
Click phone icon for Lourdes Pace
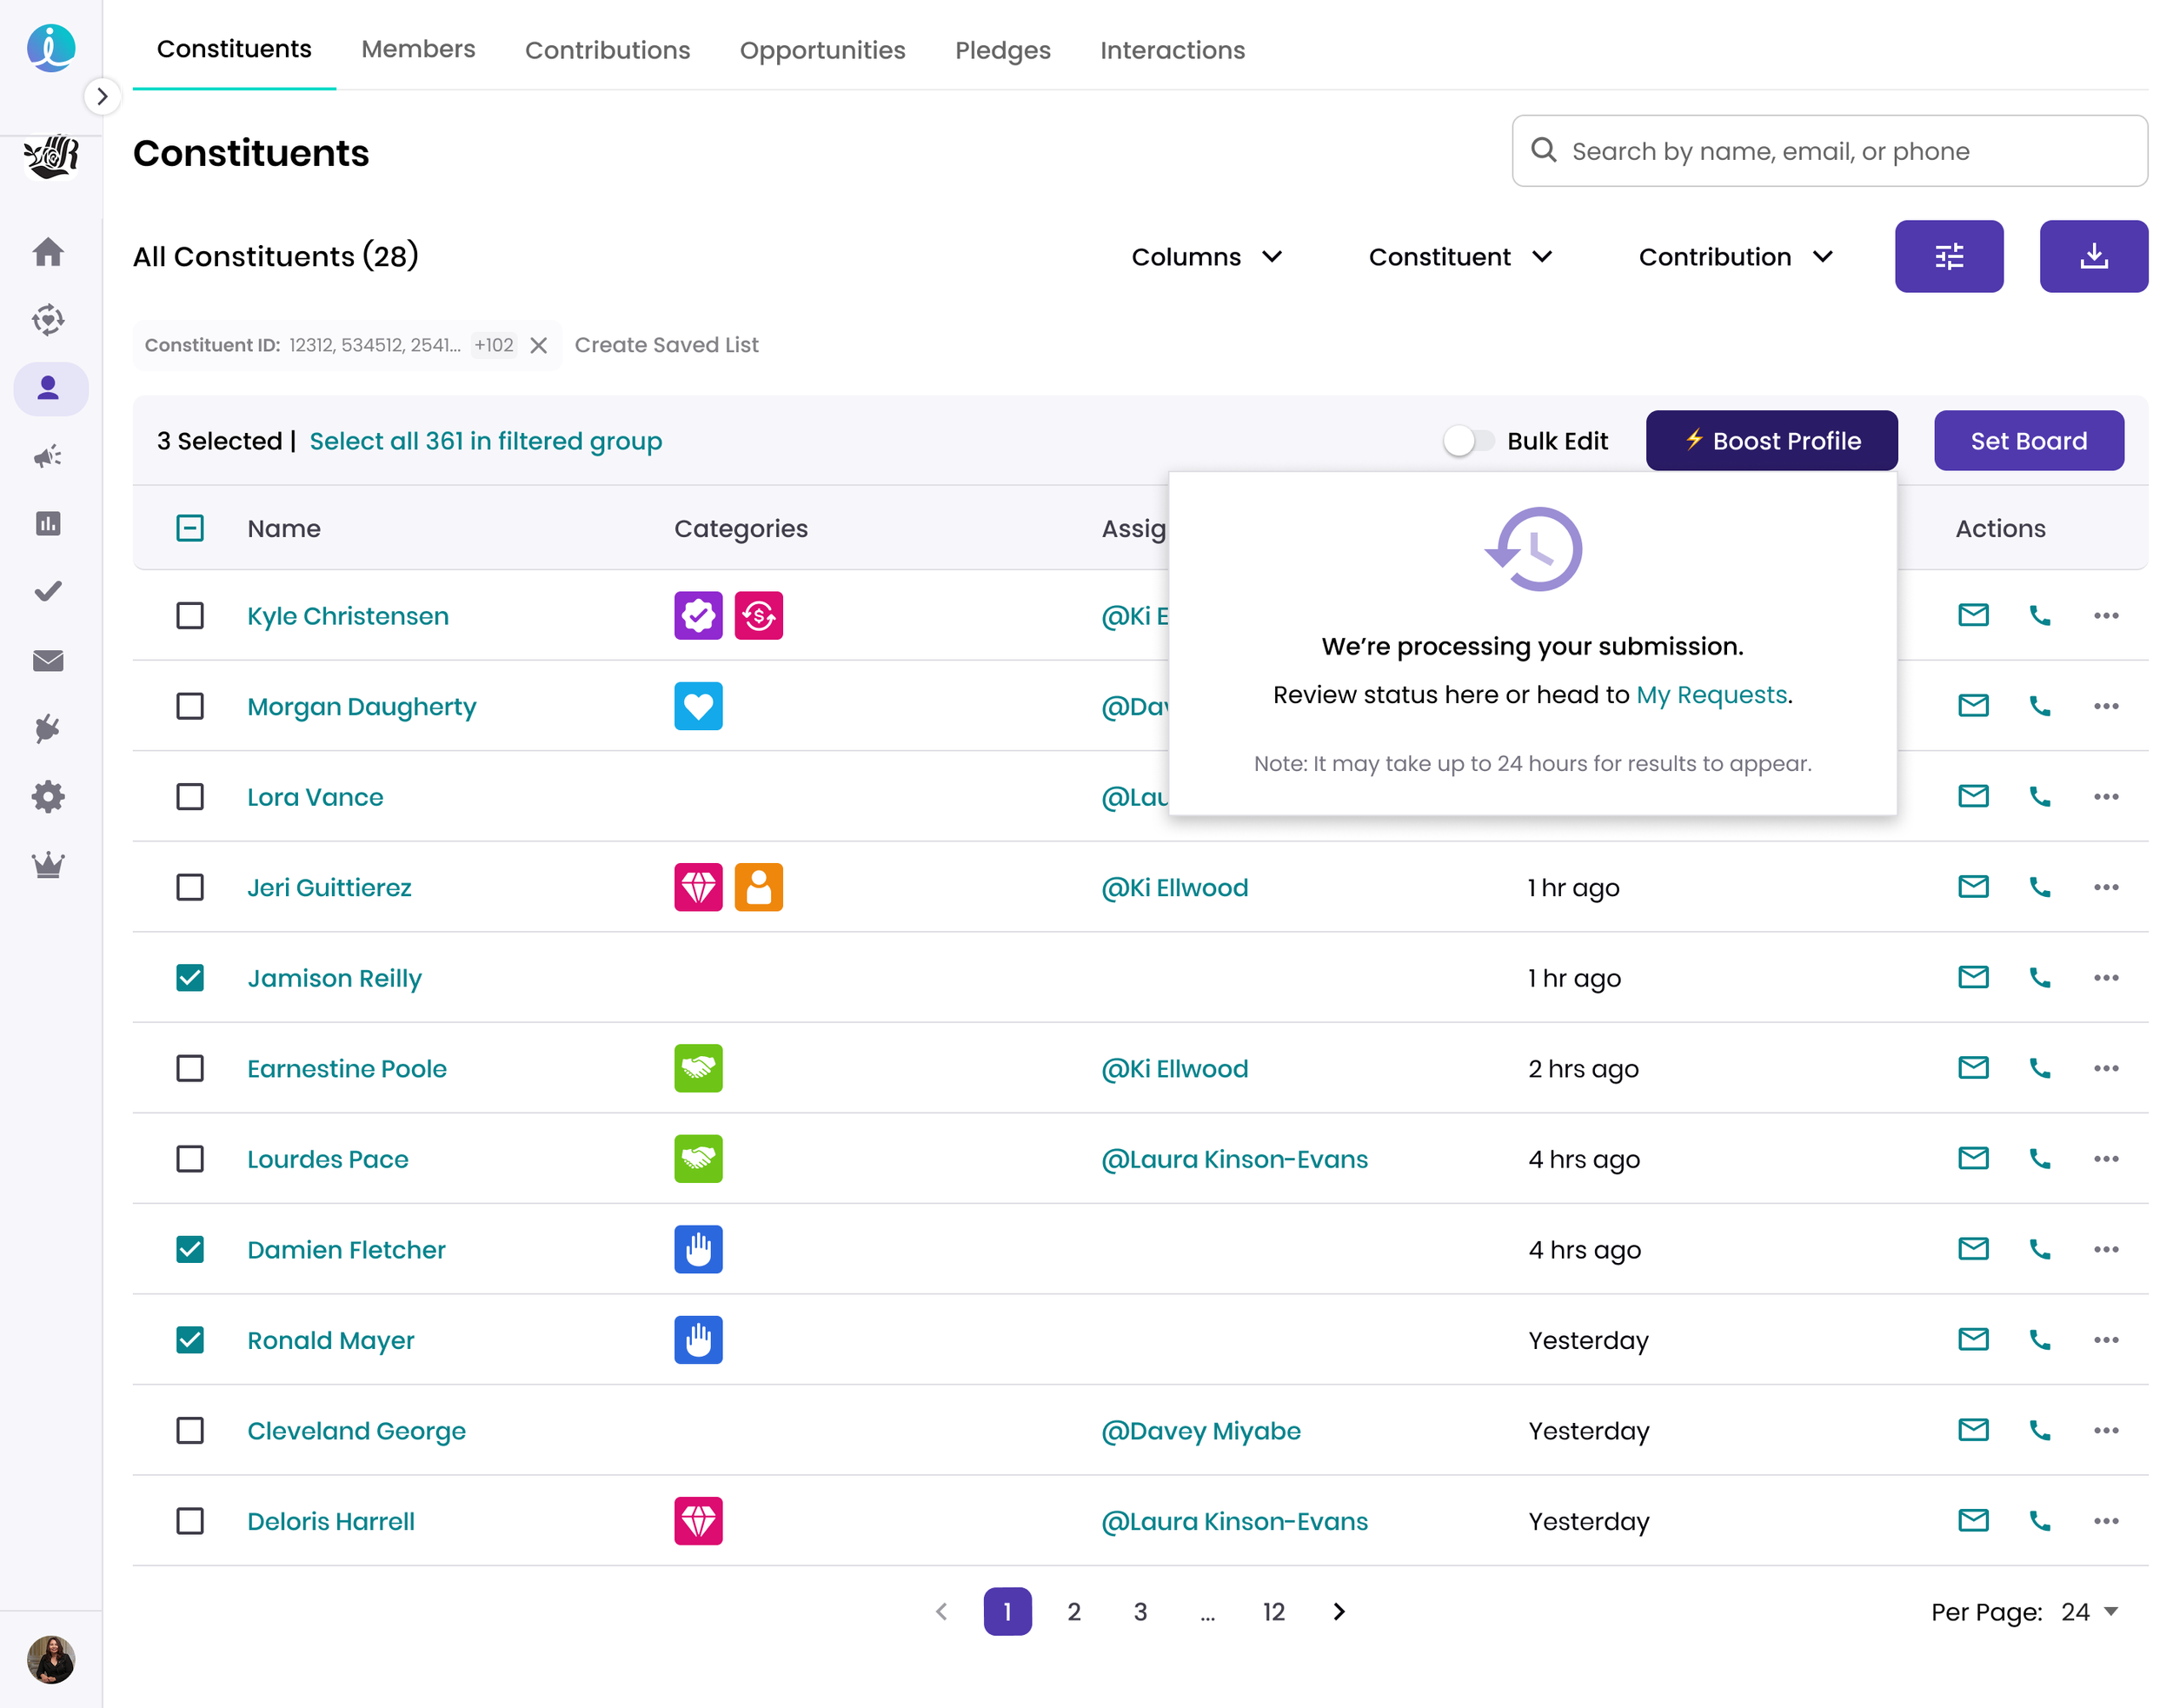point(2038,1159)
